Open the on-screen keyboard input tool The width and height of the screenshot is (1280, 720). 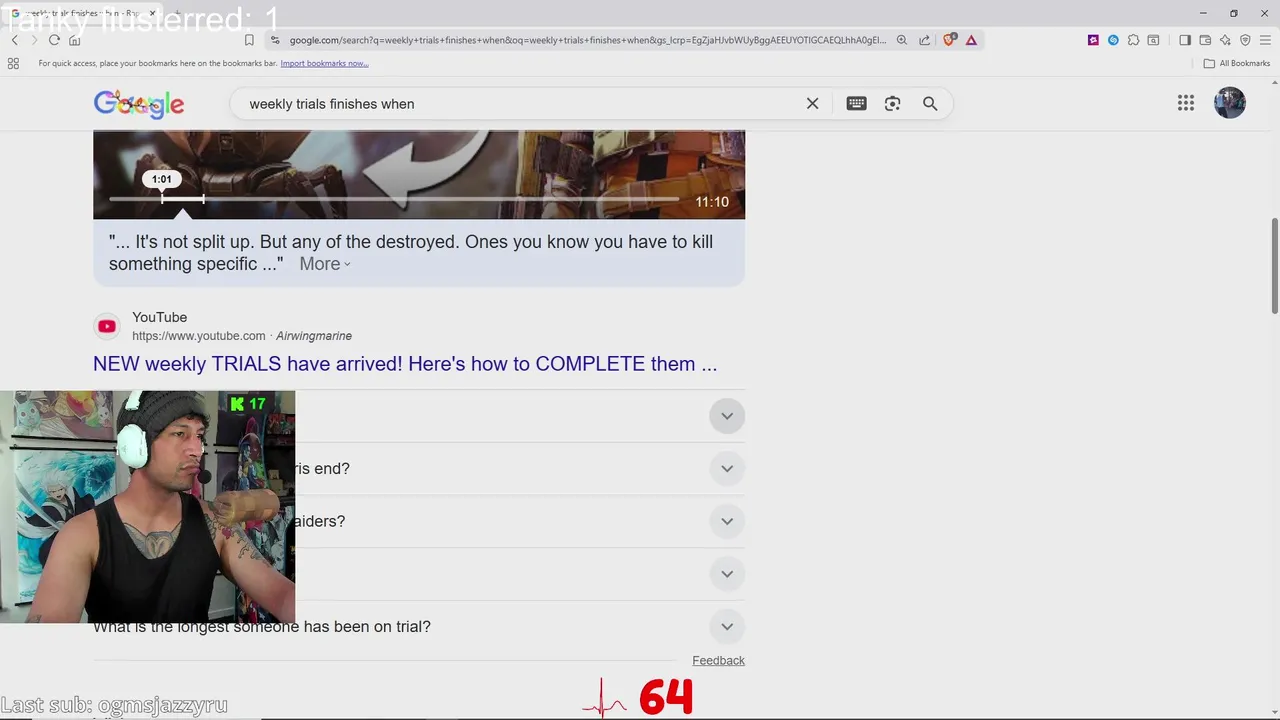click(856, 104)
